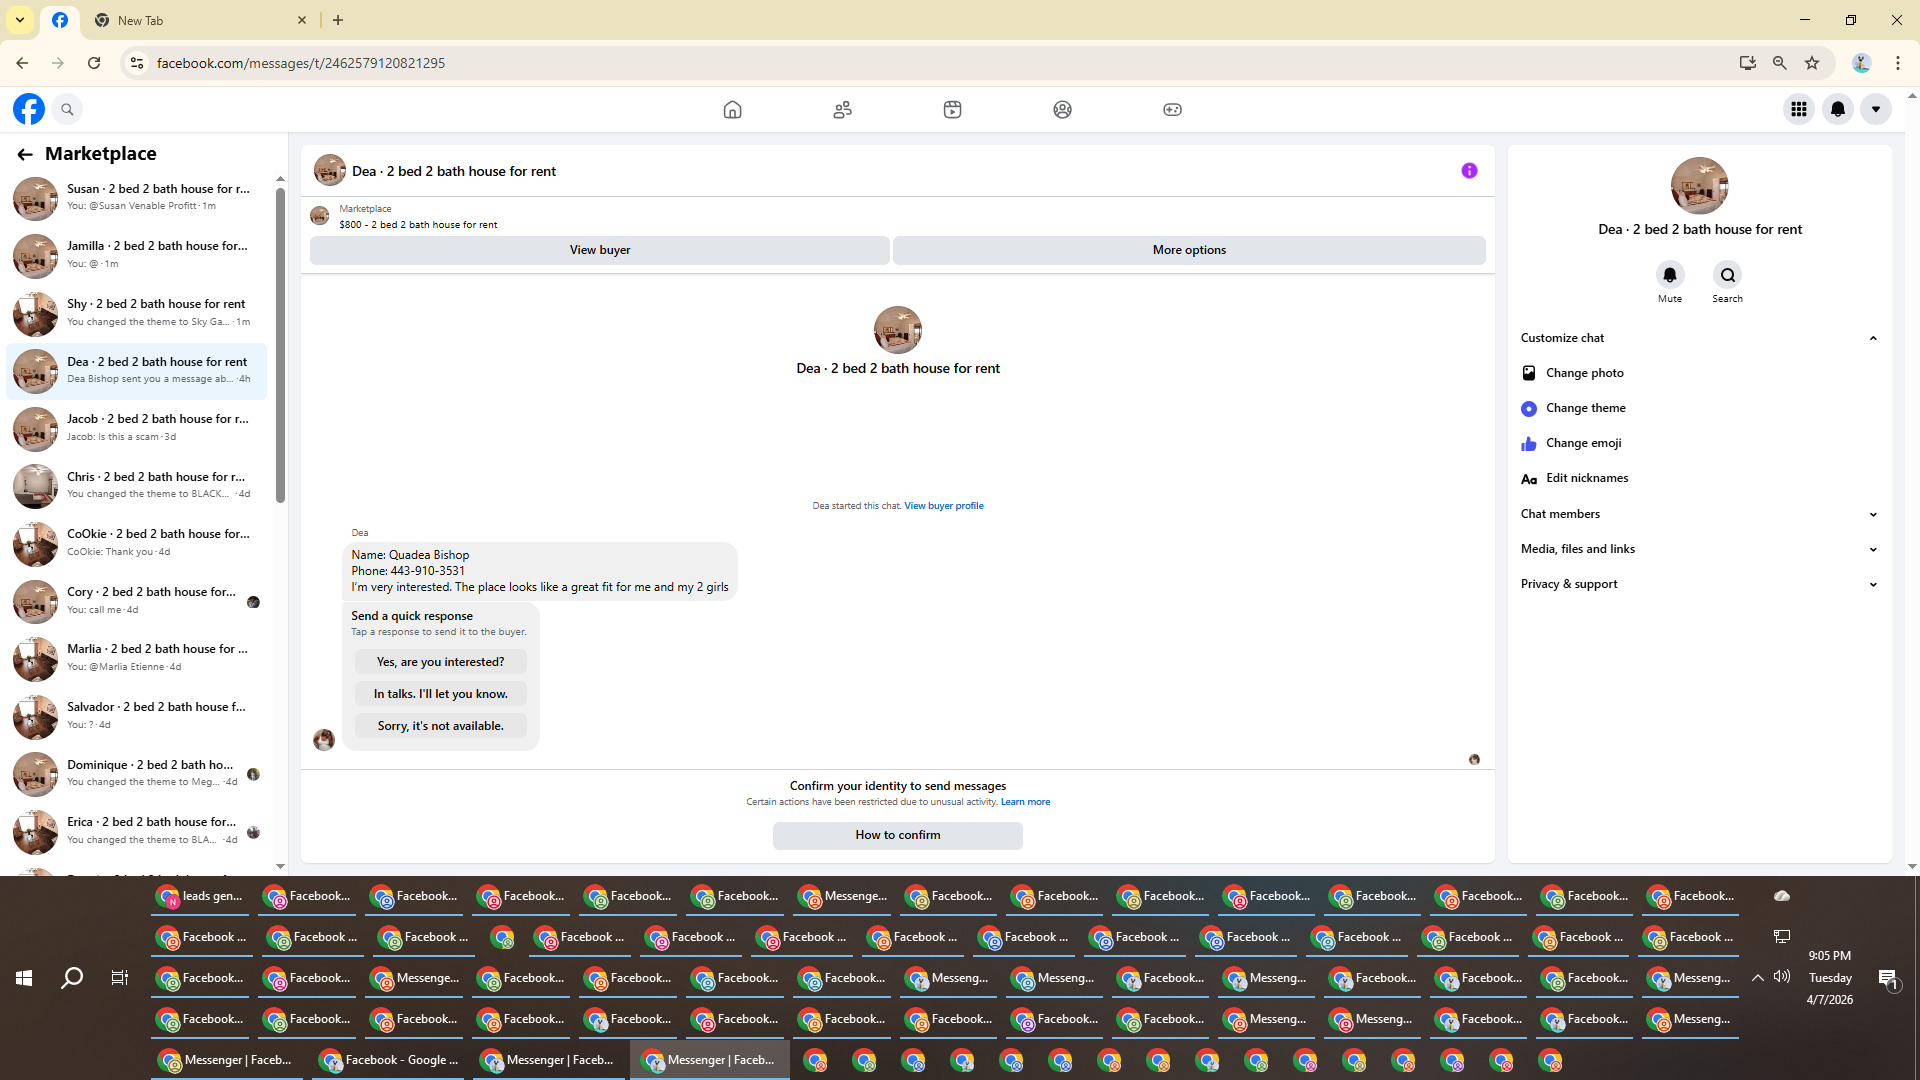Click the View buyer button
Viewport: 1920px width, 1080px height.
tap(599, 250)
